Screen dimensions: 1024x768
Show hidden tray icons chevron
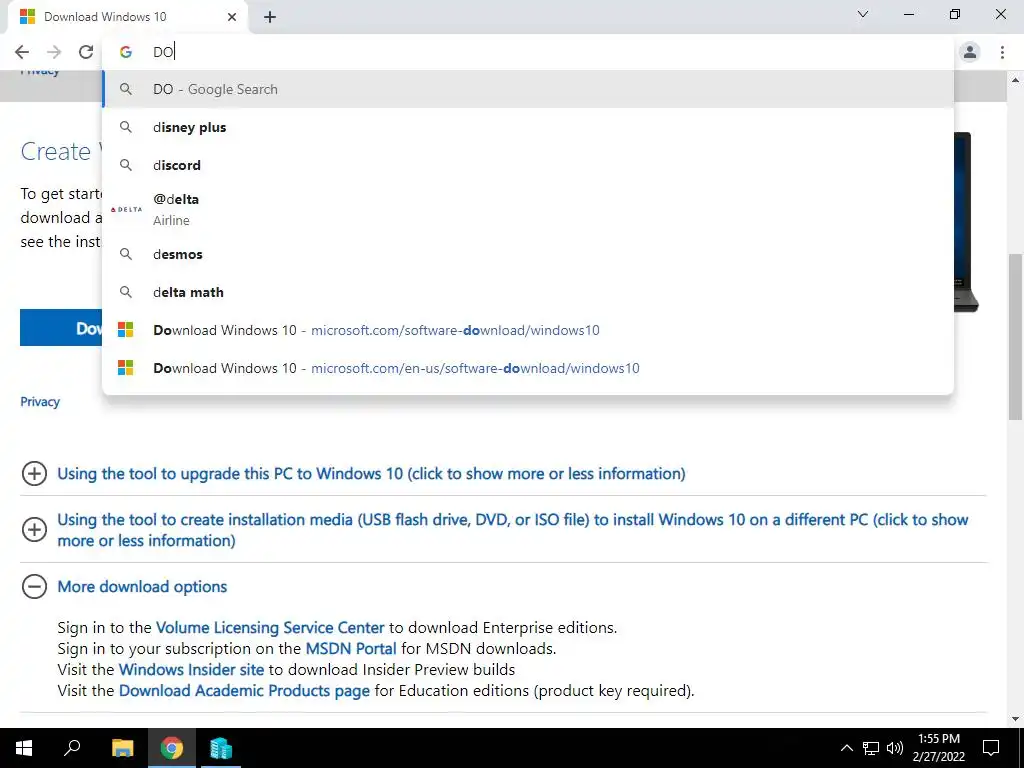(x=846, y=748)
